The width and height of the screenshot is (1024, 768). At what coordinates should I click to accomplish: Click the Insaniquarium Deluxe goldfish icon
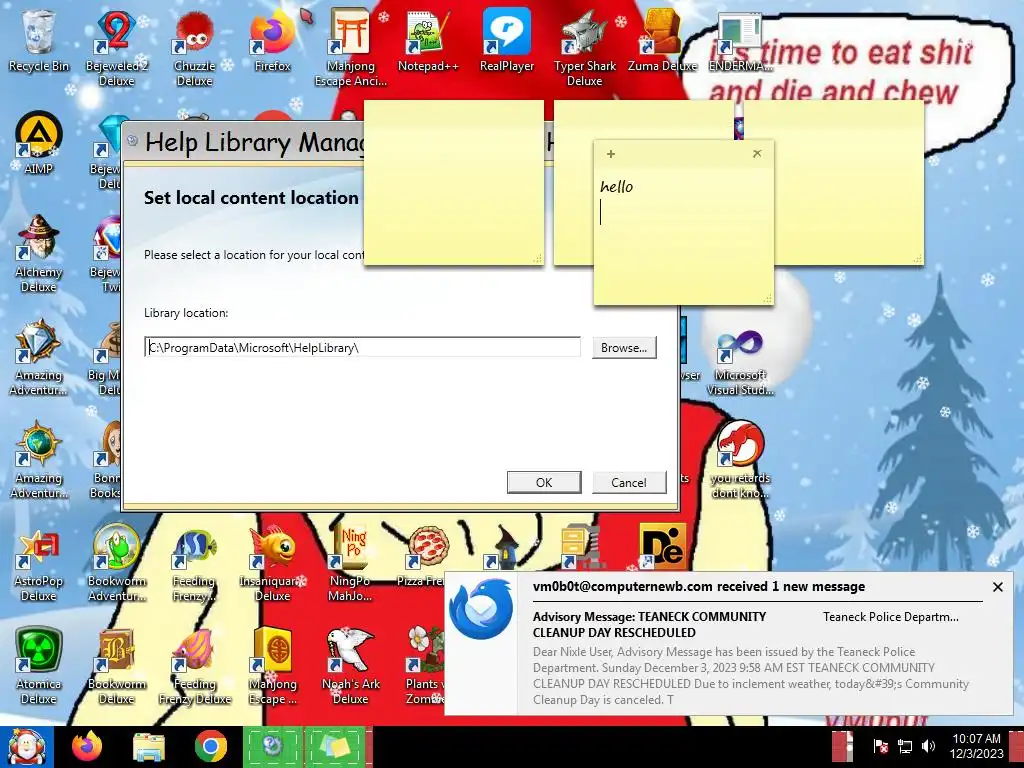(272, 563)
